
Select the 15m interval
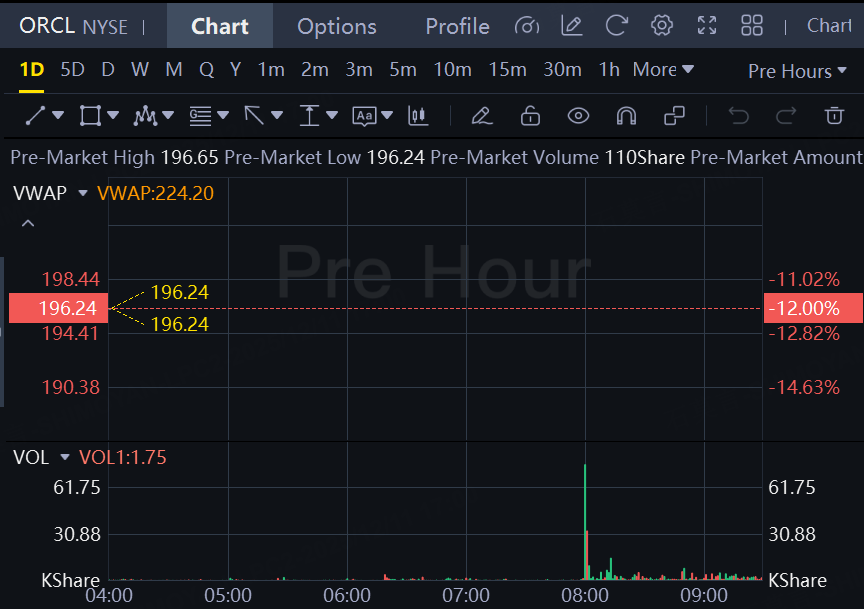tap(507, 70)
